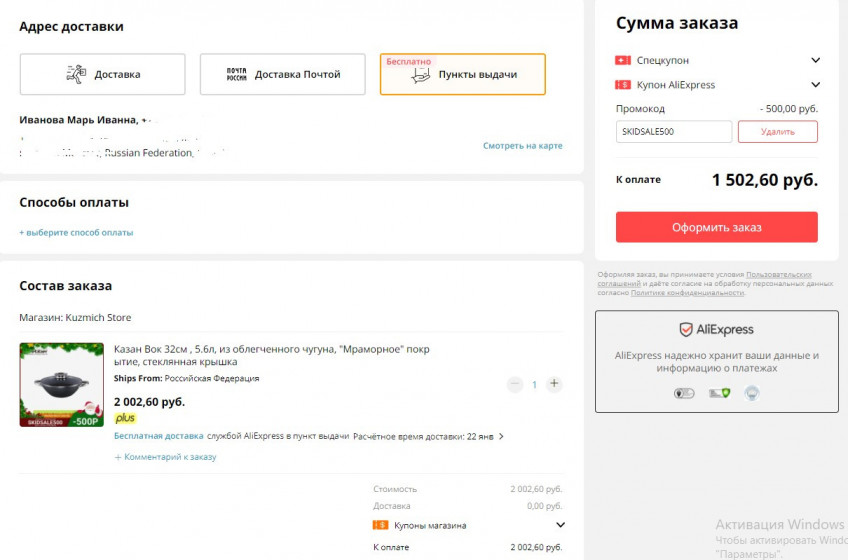Click the yellow plus badge

tap(125, 418)
